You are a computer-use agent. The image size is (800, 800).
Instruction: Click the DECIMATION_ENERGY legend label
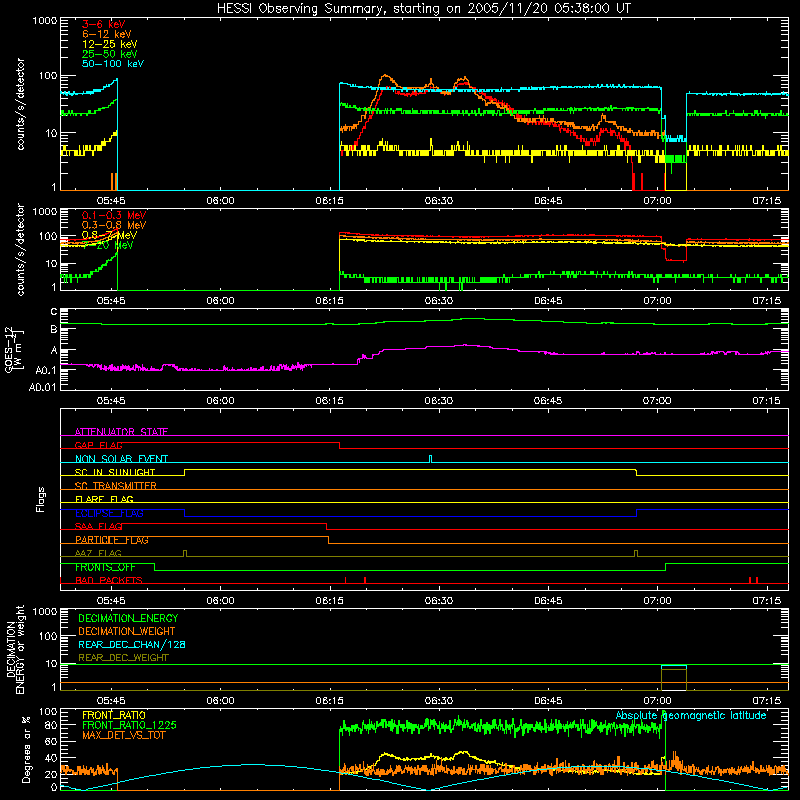point(128,618)
